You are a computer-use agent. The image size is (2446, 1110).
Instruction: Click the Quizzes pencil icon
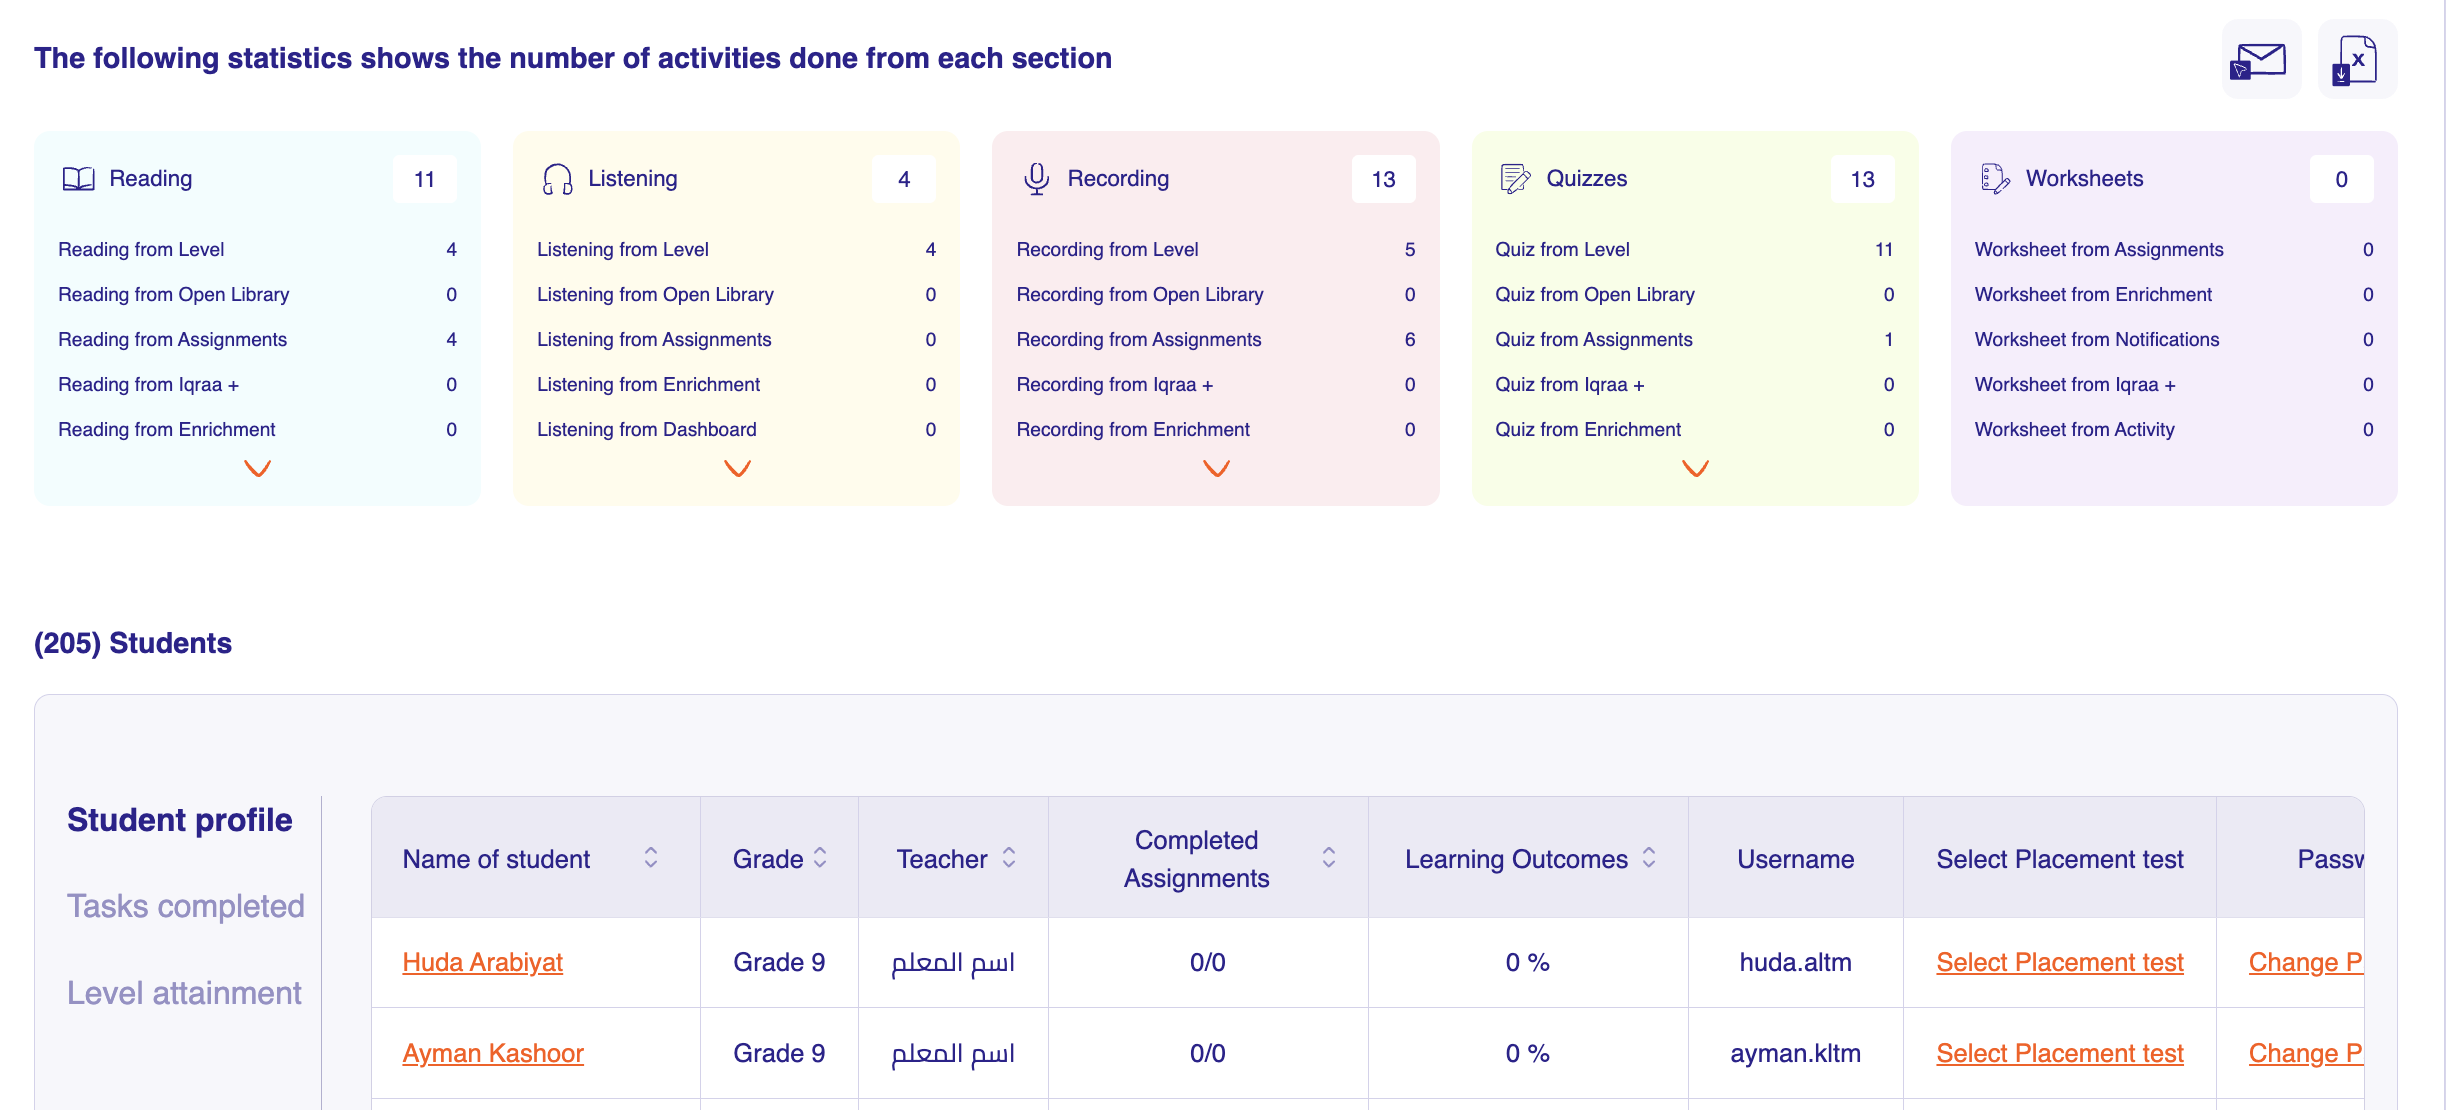click(1515, 179)
